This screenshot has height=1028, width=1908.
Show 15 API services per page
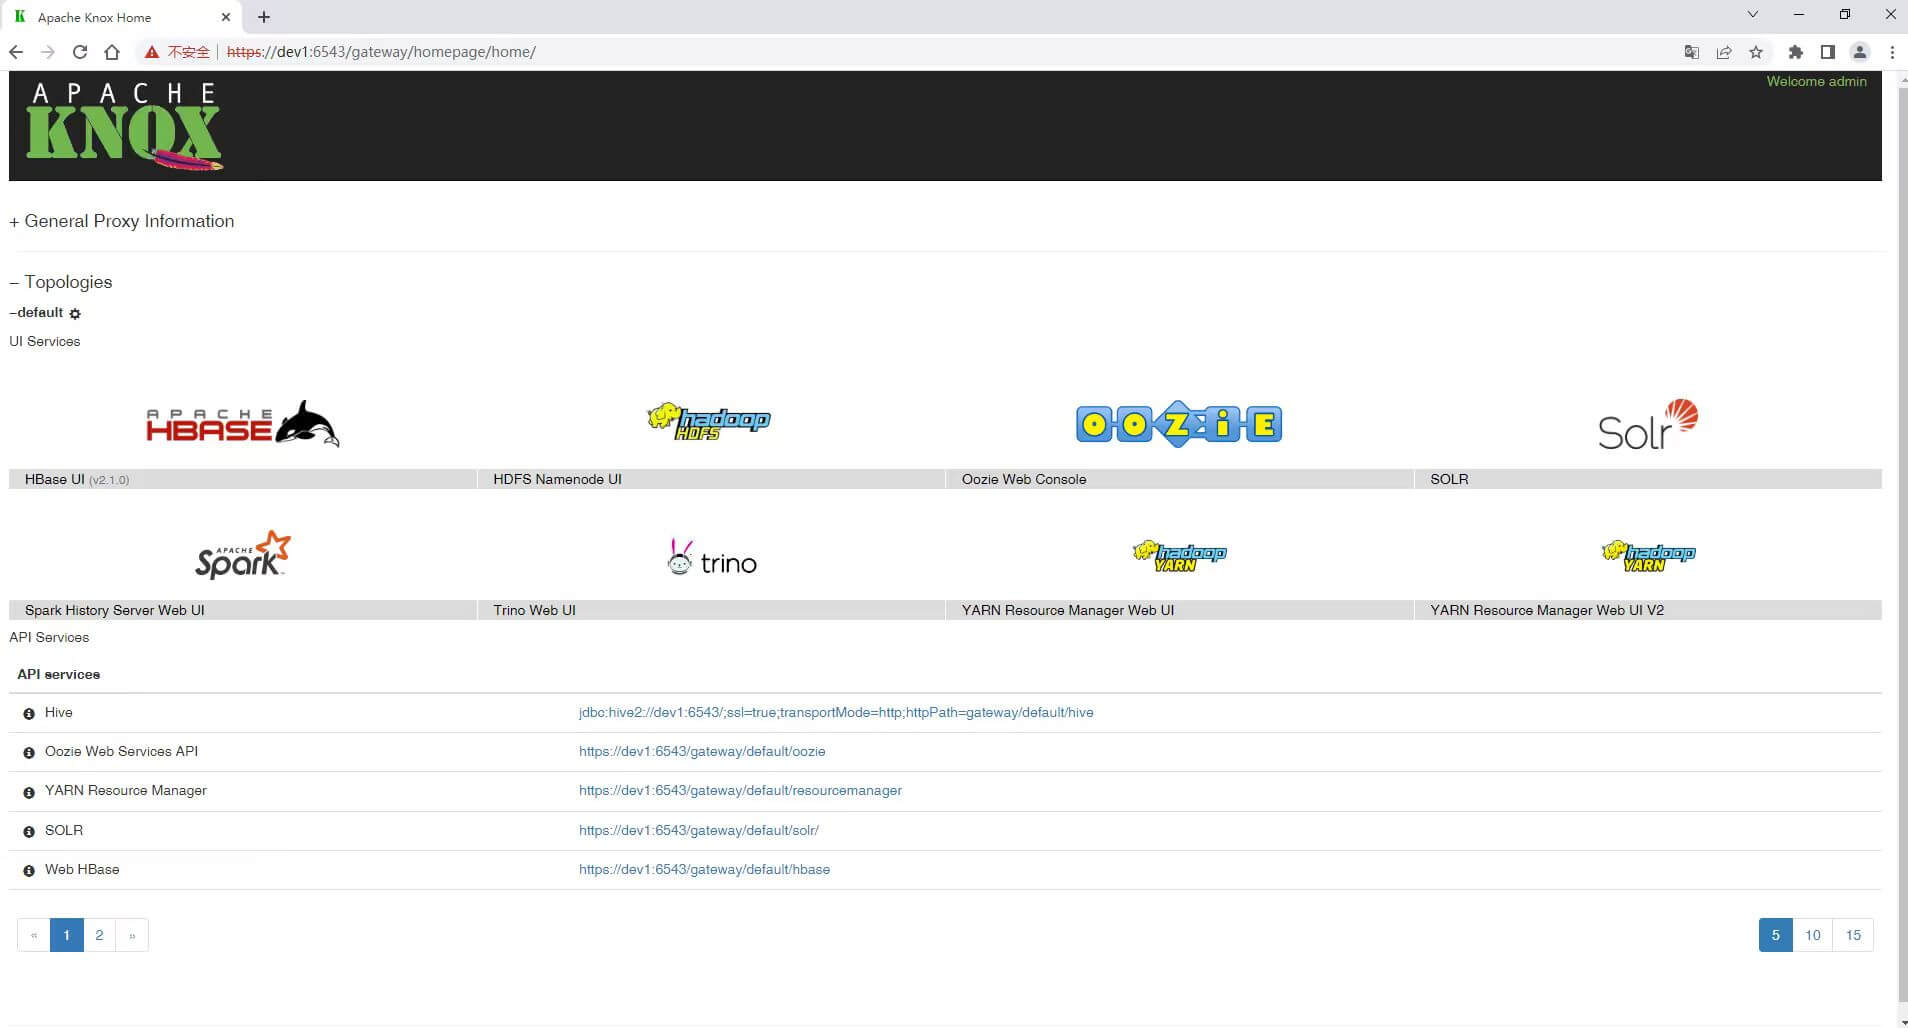1853,935
